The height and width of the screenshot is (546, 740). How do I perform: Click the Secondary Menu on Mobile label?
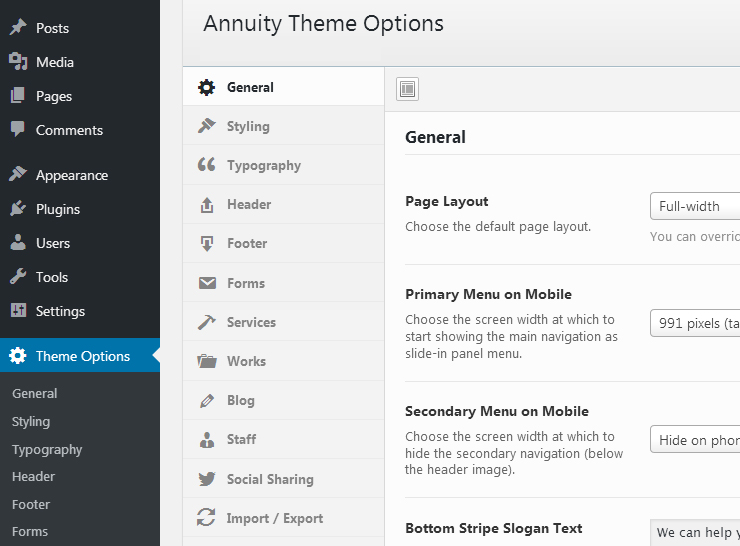(497, 412)
